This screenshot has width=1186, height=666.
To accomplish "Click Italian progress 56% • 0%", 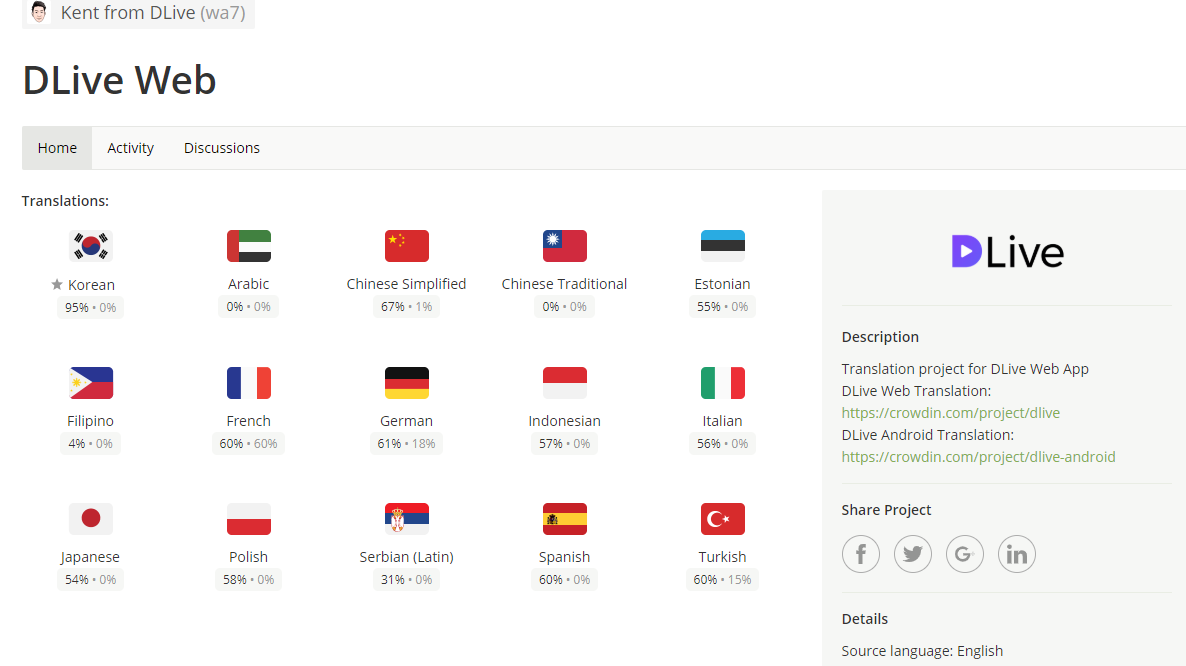I will tap(722, 444).
